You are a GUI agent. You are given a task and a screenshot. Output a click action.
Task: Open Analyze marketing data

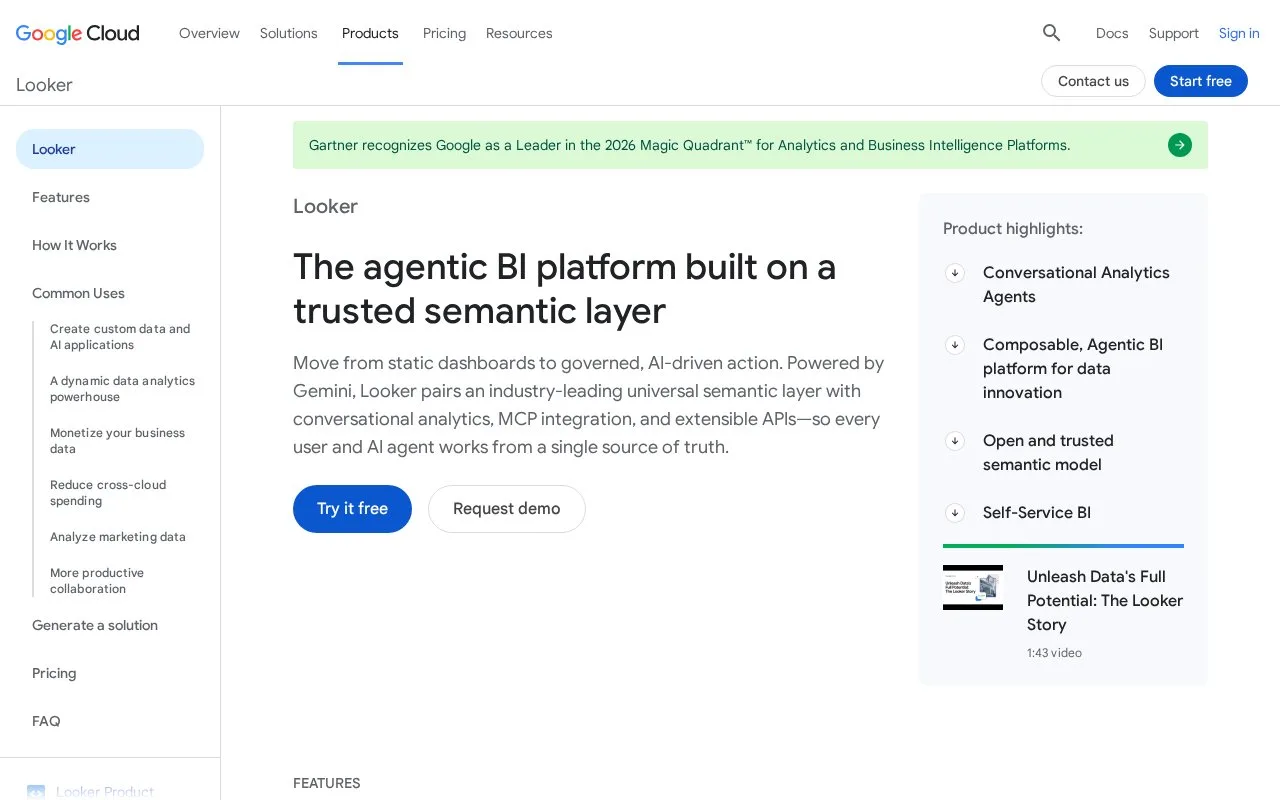click(x=118, y=537)
